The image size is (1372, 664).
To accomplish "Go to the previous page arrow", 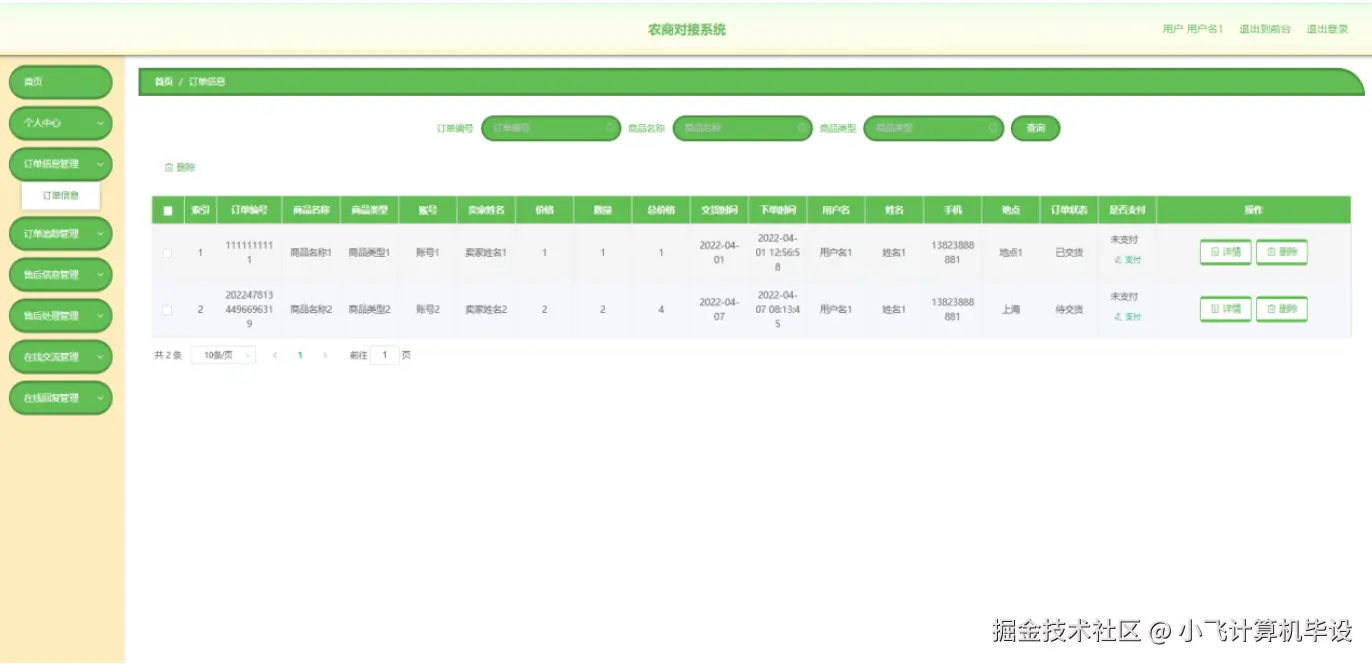I will click(275, 355).
